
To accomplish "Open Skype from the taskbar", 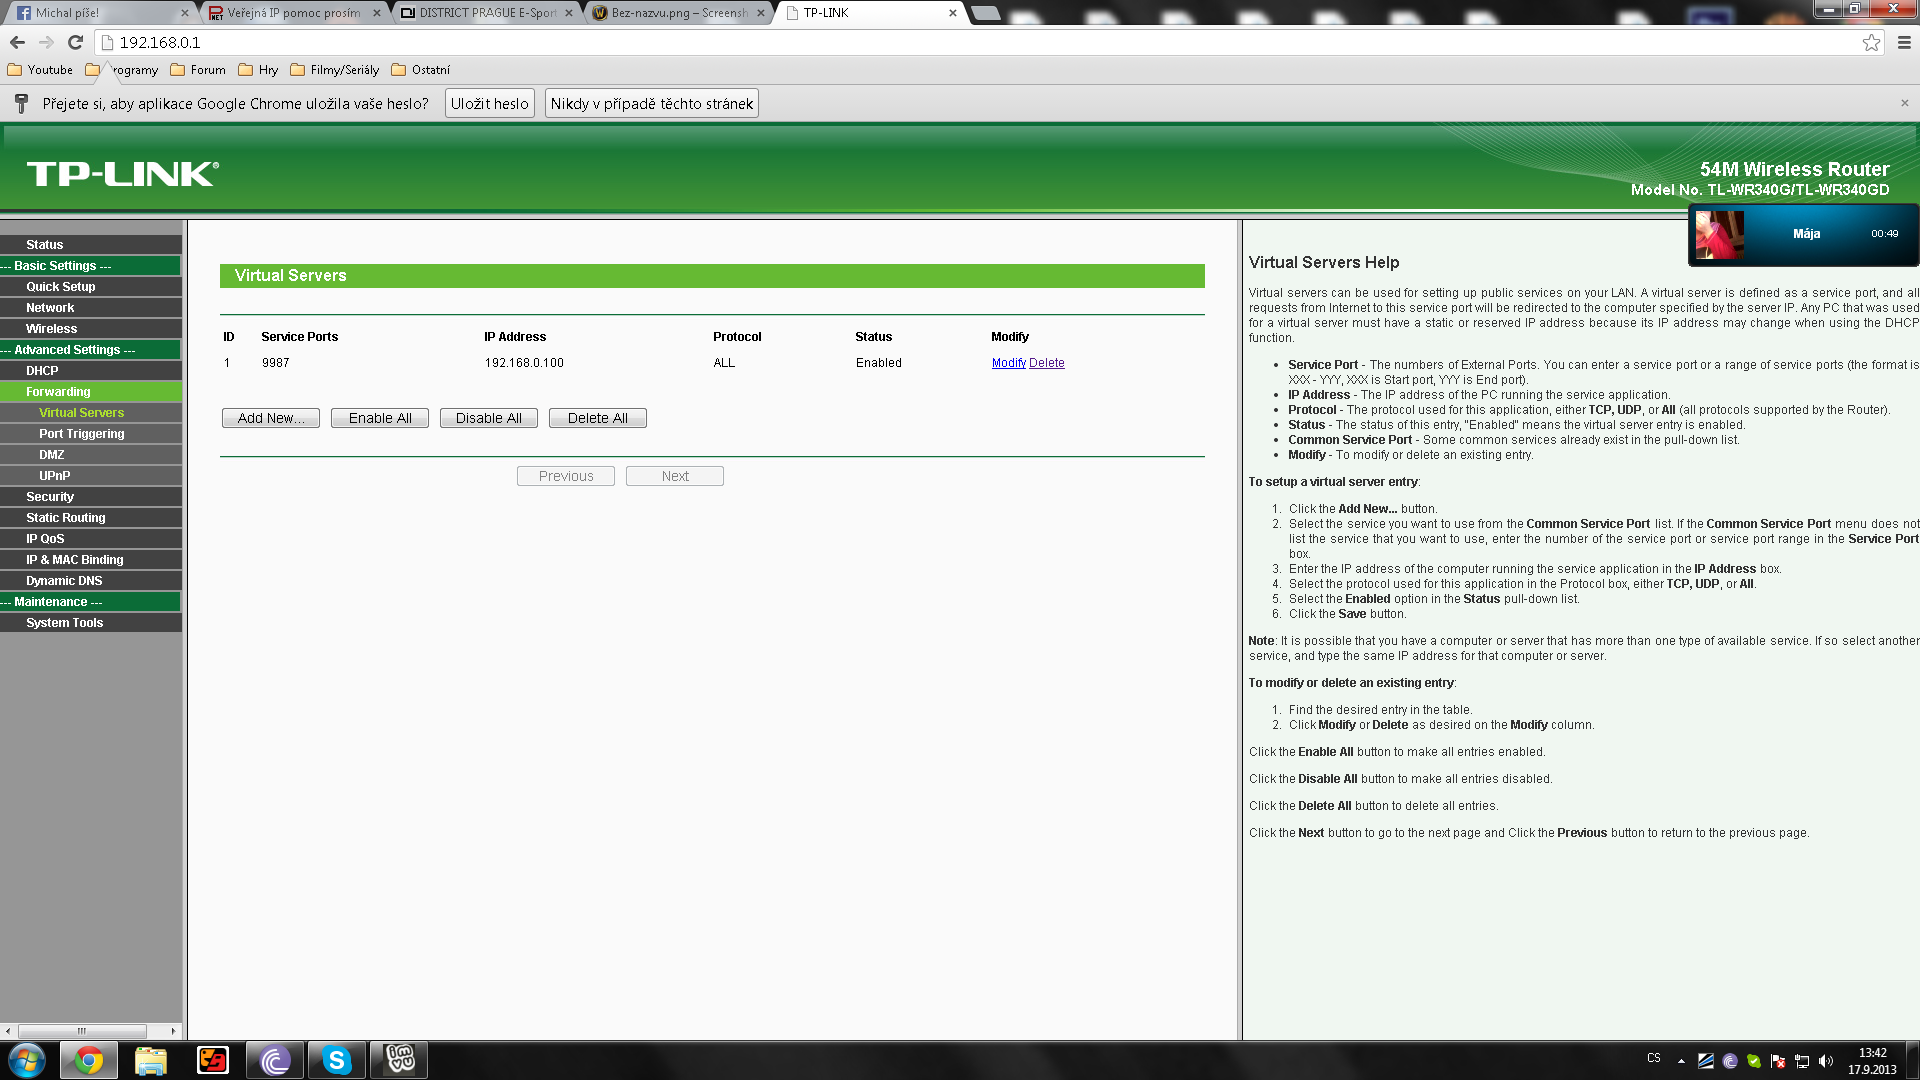I will (336, 1060).
